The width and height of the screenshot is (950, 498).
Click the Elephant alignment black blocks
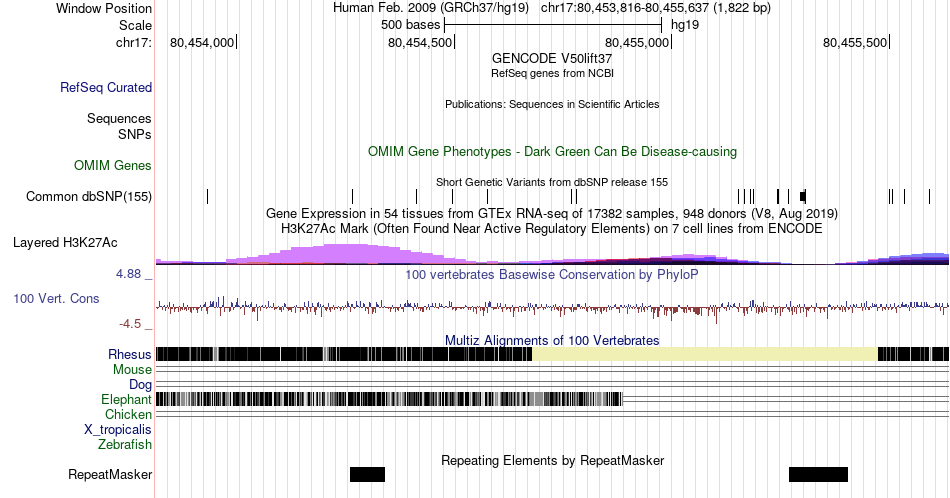click(x=389, y=399)
